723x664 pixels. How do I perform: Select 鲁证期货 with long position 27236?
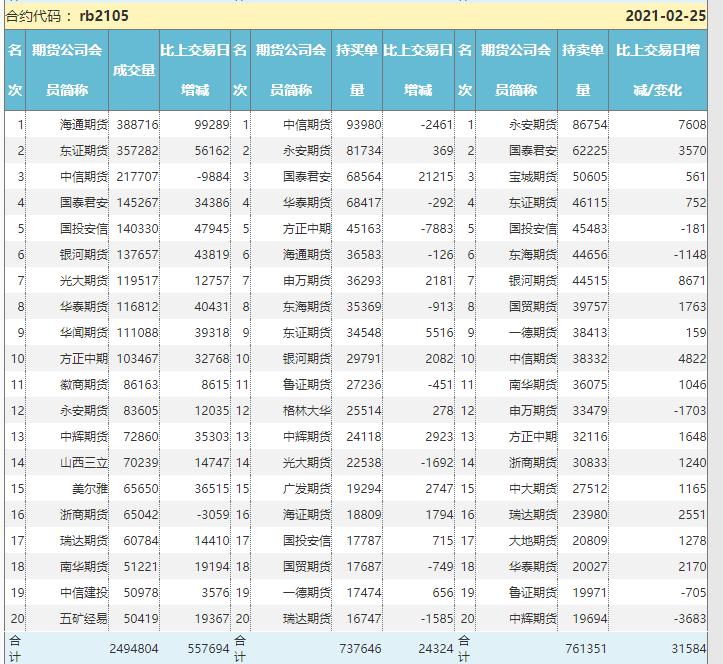[x=307, y=385]
